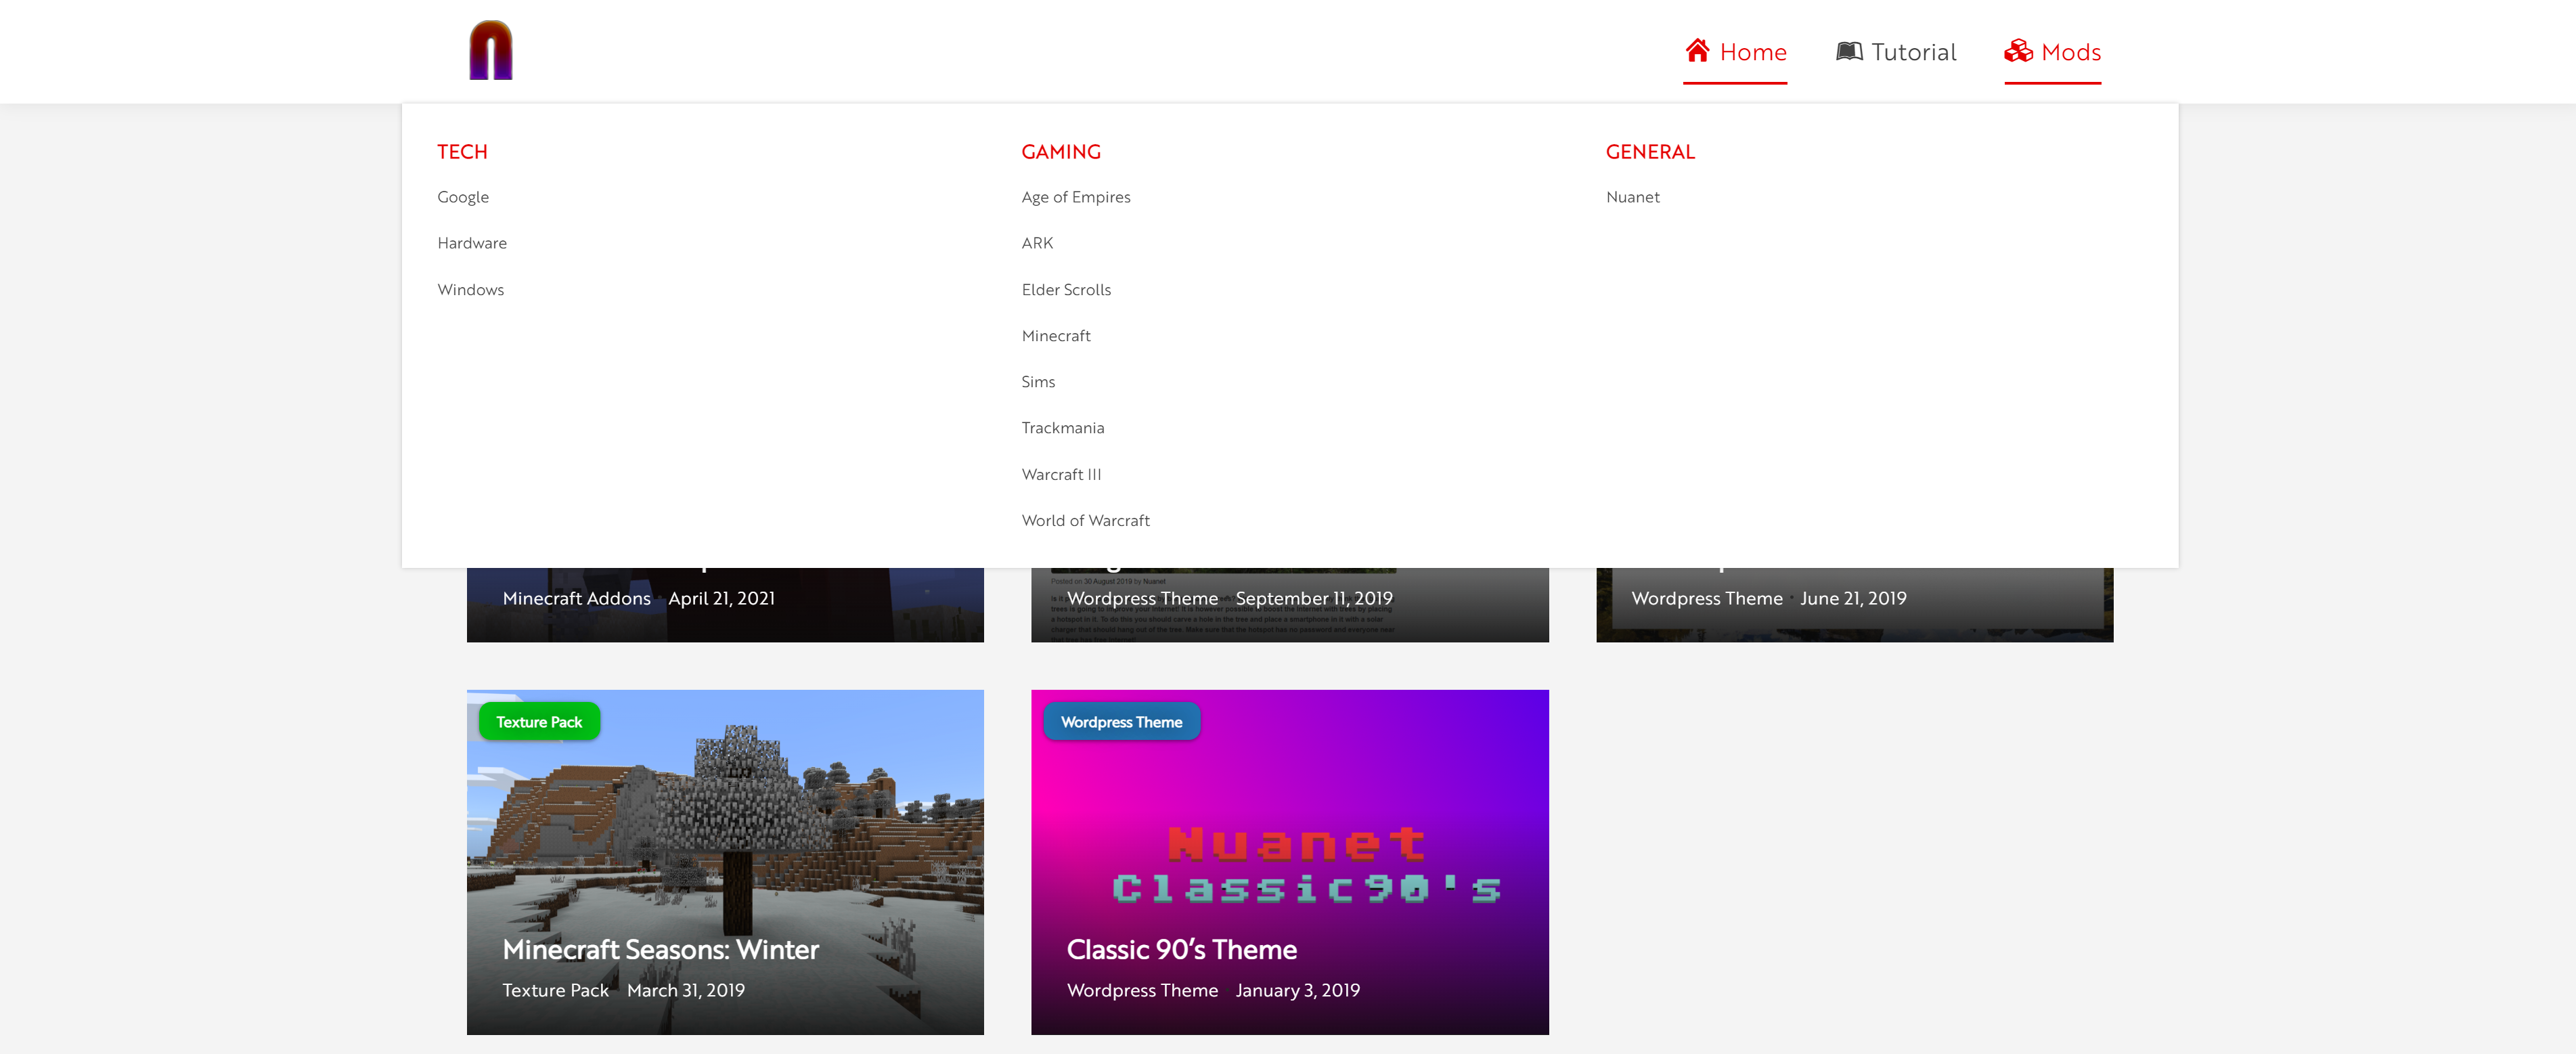Click the March 31, 2019 date
The height and width of the screenshot is (1054, 2576).
(685, 991)
